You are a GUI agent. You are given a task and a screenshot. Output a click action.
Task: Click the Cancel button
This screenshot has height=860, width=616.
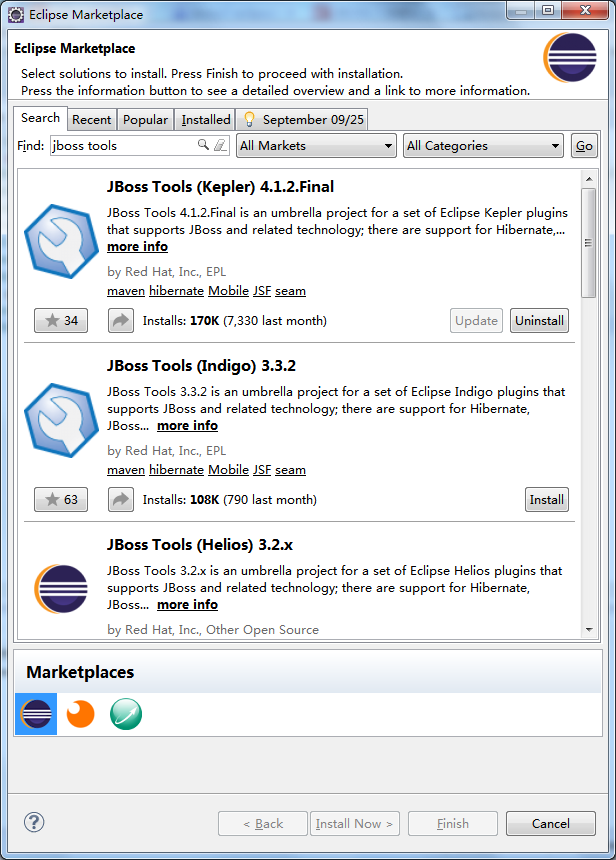coord(551,823)
